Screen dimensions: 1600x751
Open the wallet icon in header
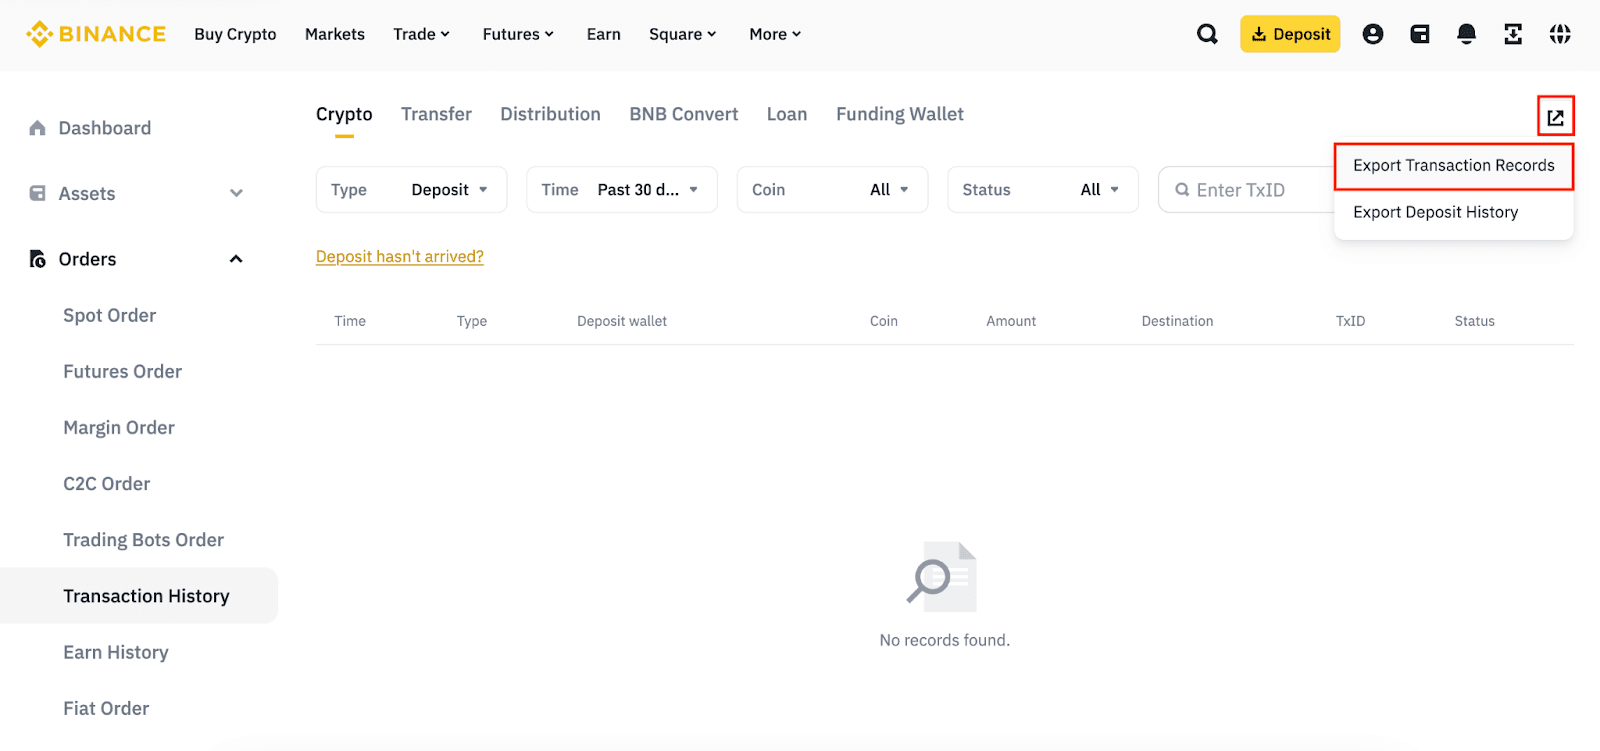(x=1420, y=34)
